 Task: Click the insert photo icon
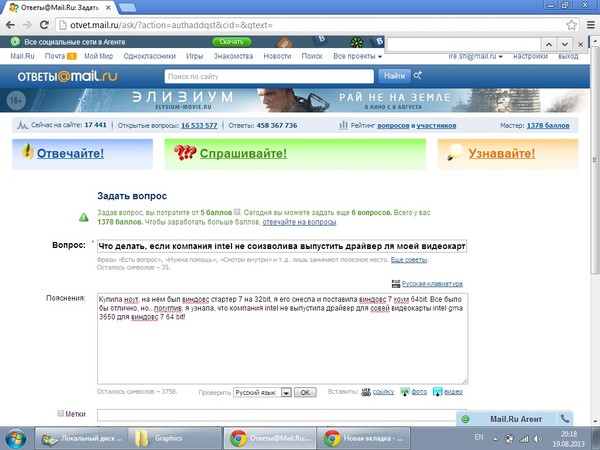click(404, 392)
